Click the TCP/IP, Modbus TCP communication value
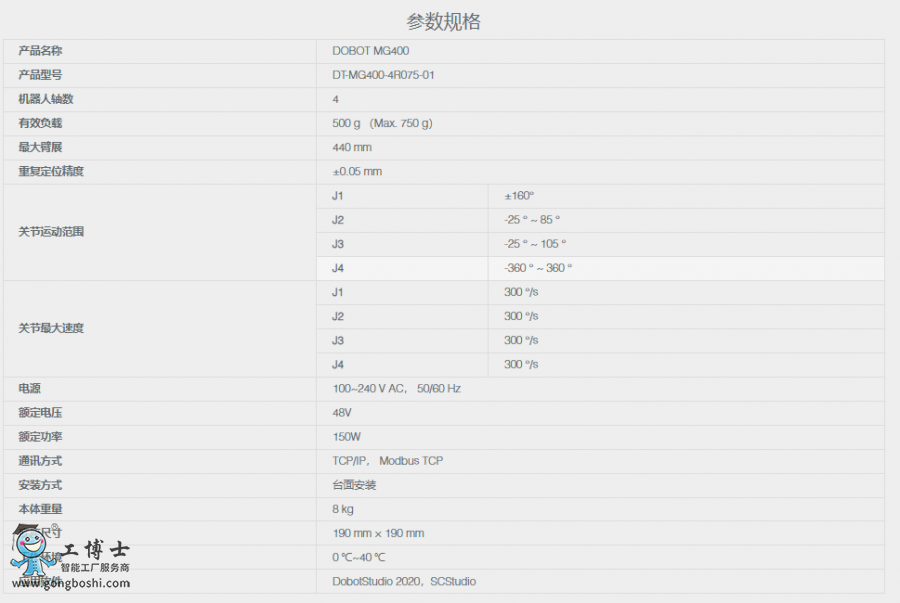The width and height of the screenshot is (900, 603). 387,461
